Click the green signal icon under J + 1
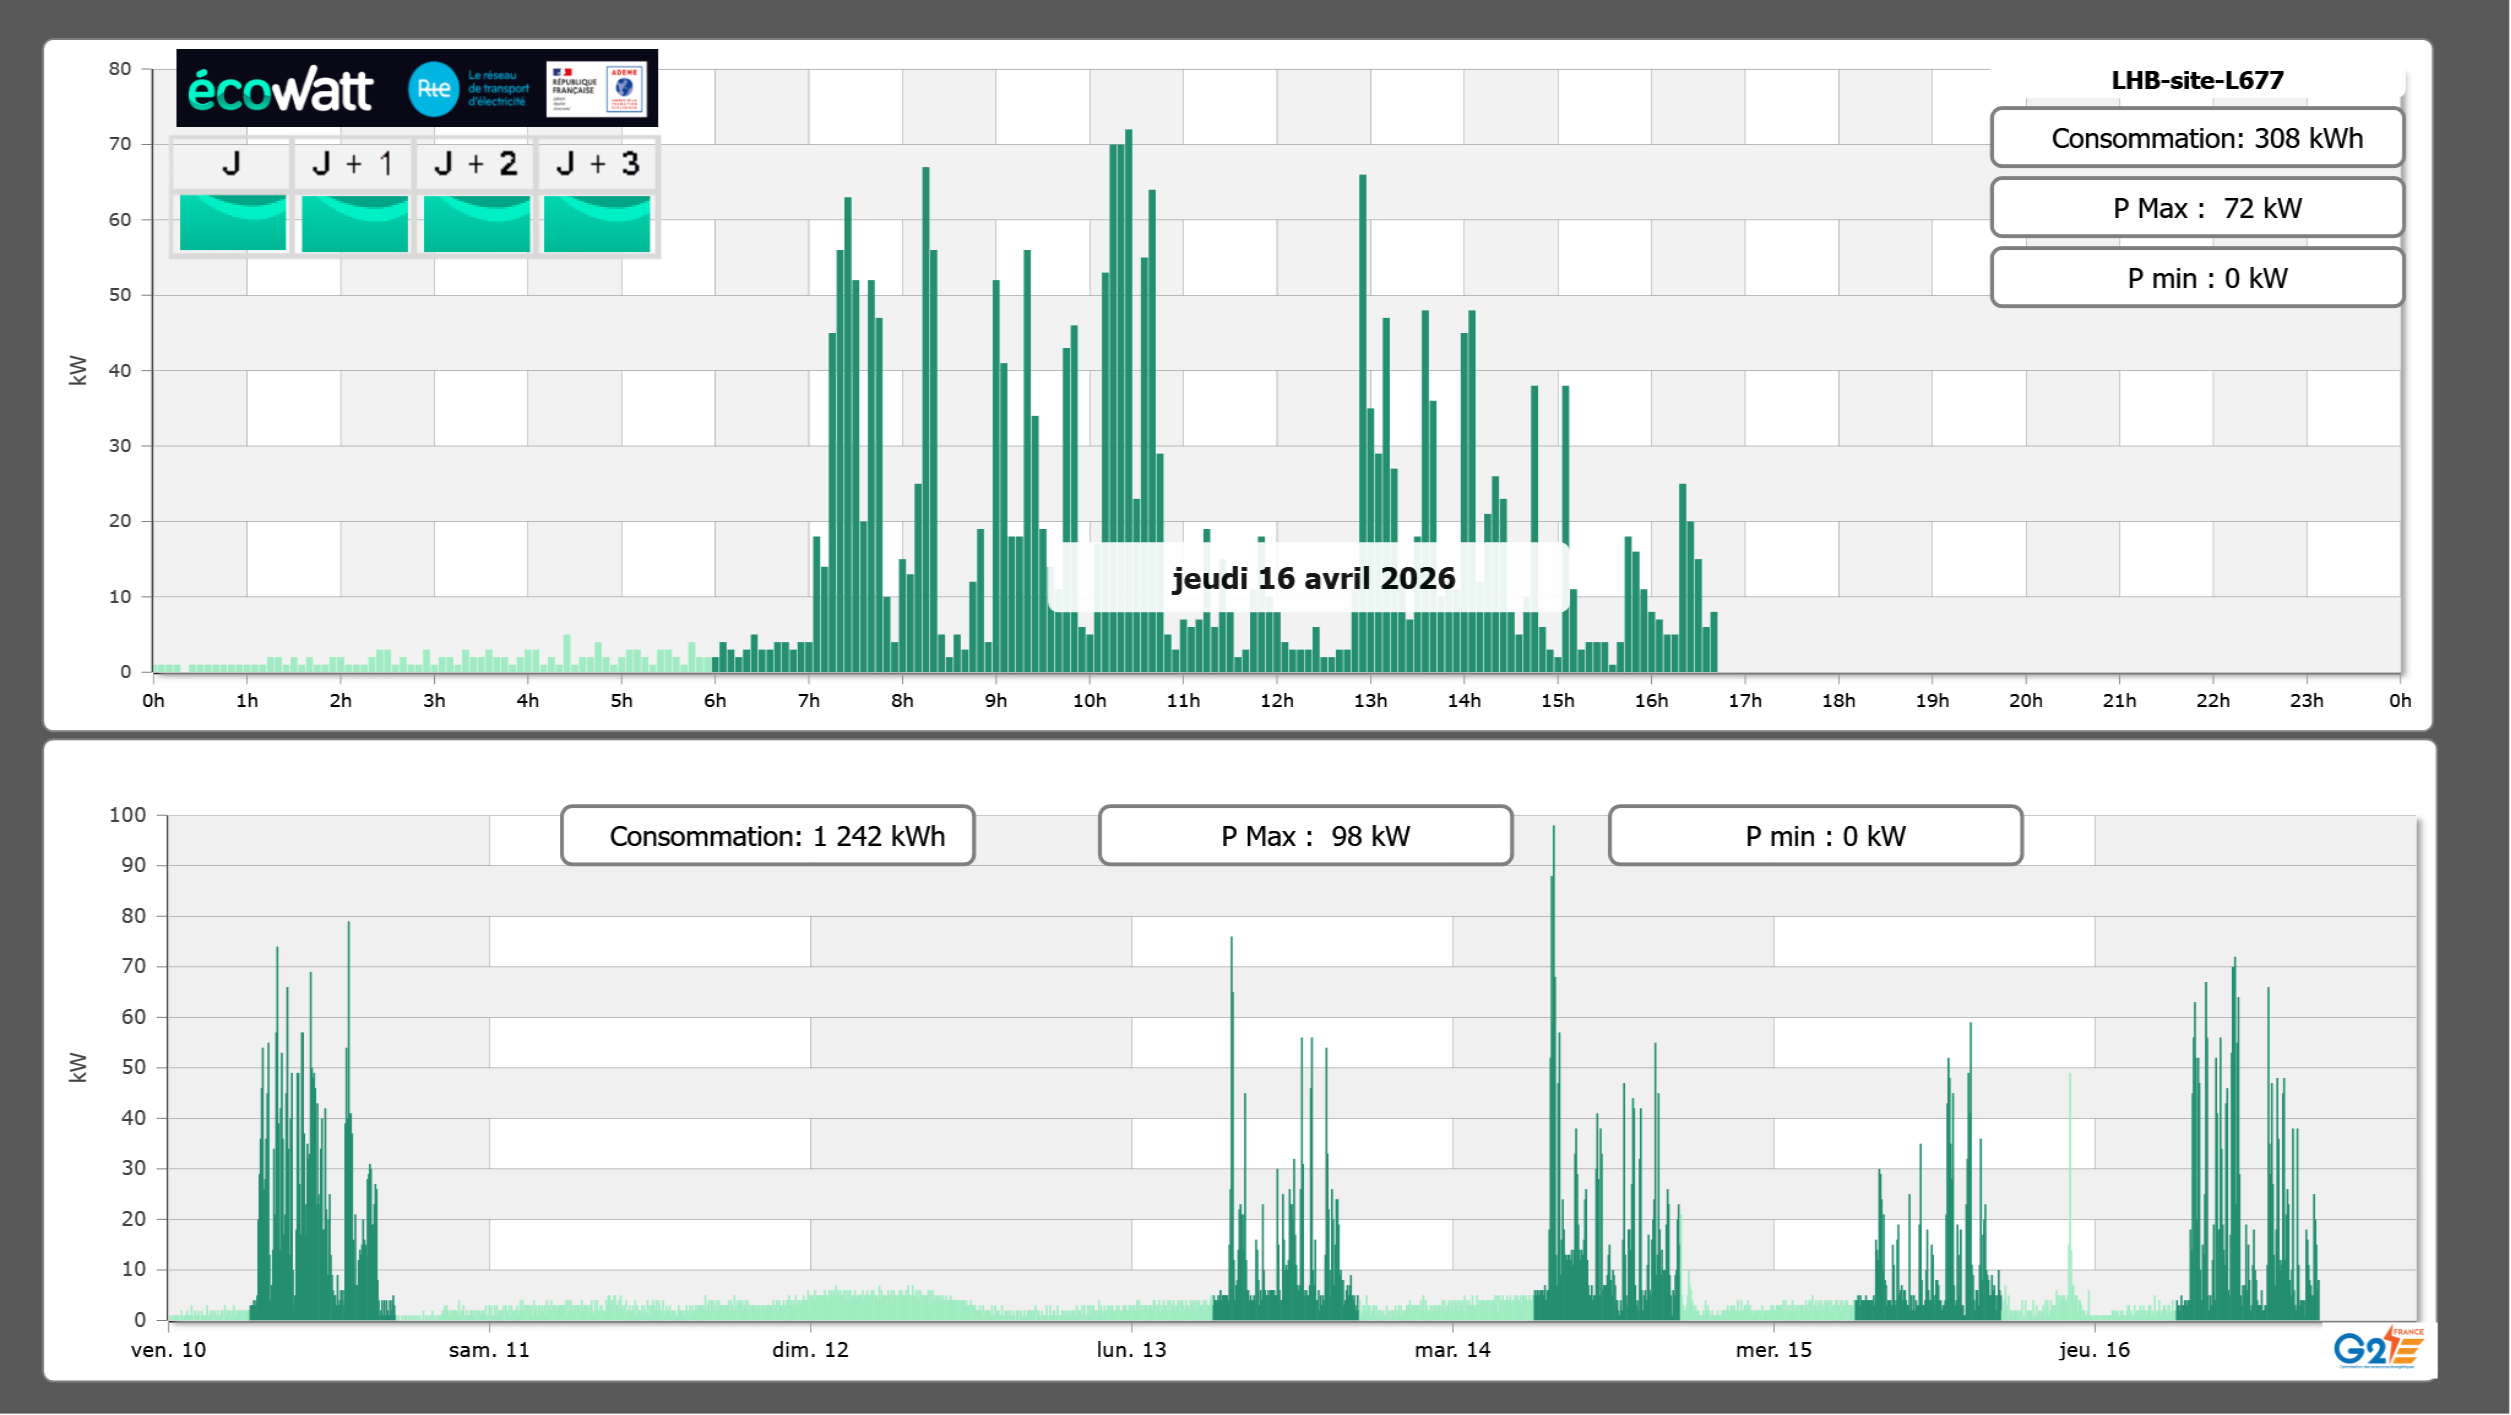Viewport: 2511px width, 1415px height. click(x=354, y=223)
